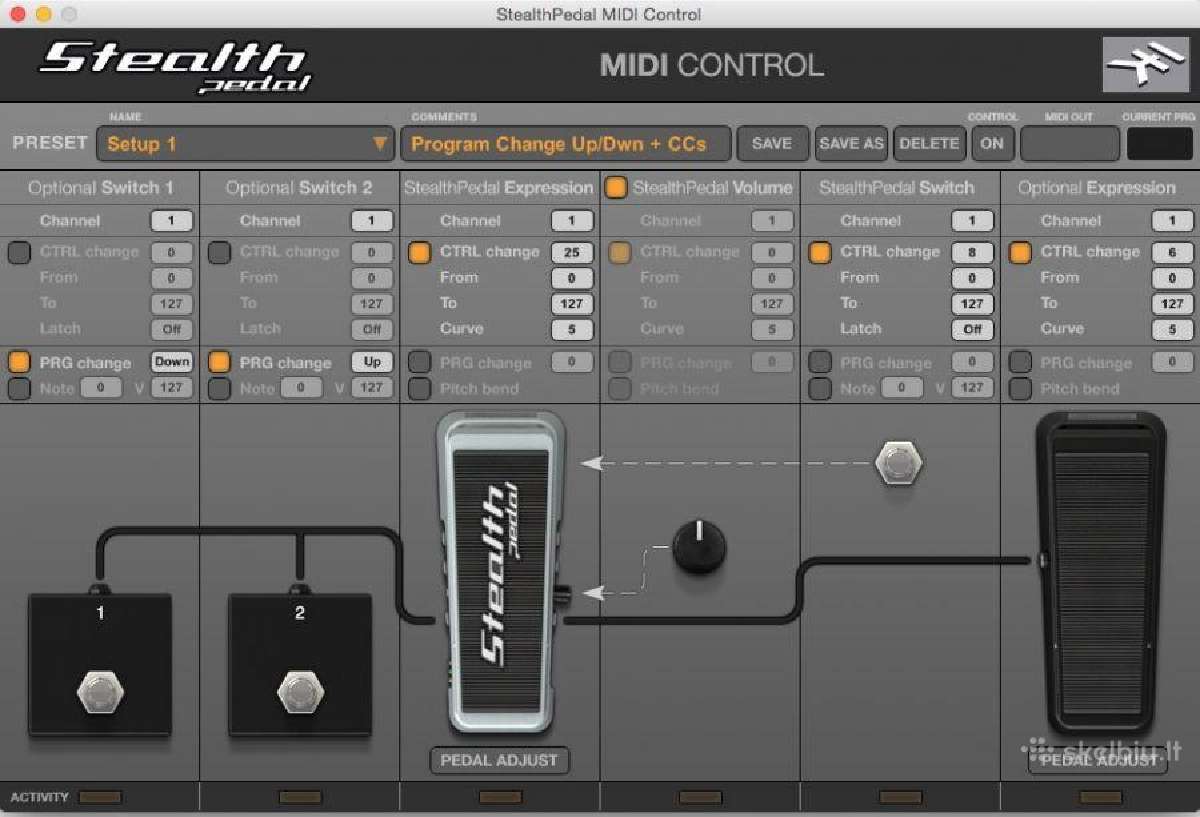Click the Stealth pedal logo
The height and width of the screenshot is (817, 1200).
(175, 65)
